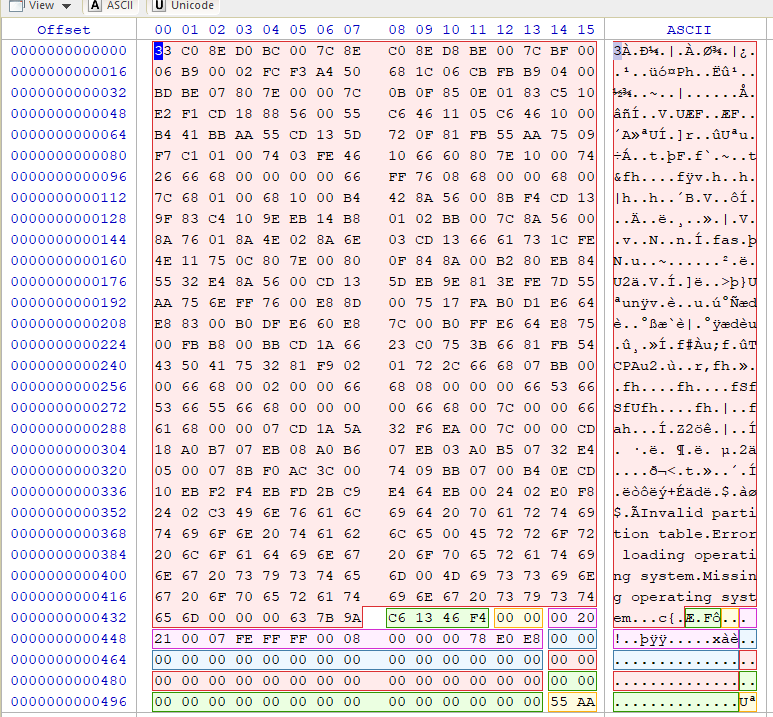Click offset label 0000000000000
773x717 pixels.
(x=69, y=51)
